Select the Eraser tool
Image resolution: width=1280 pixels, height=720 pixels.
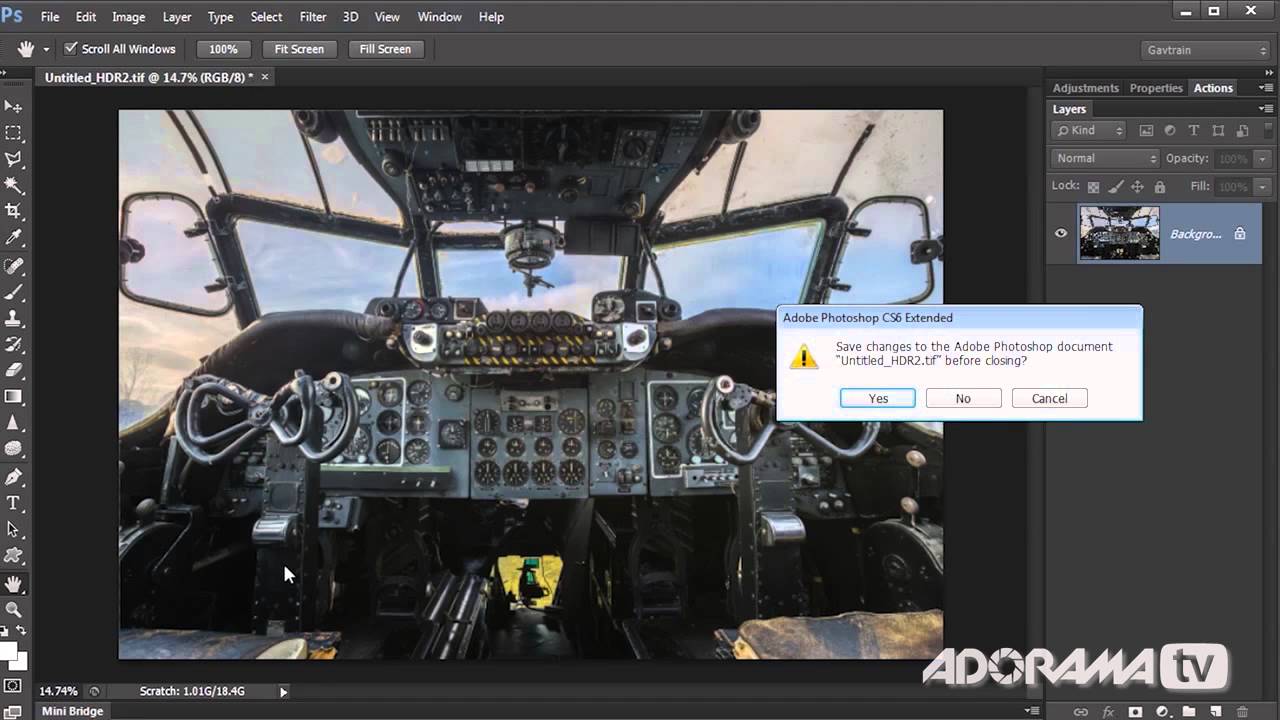[14, 370]
